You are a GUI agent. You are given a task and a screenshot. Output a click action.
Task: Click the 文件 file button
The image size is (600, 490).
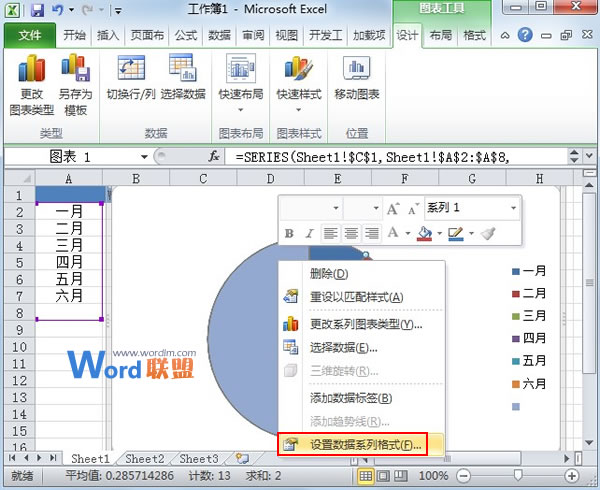click(29, 35)
